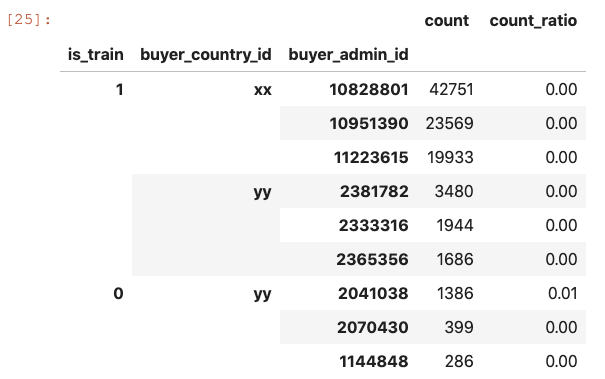The height and width of the screenshot is (379, 605).
Task: Click the is_train index value 0
Action: coord(118,294)
